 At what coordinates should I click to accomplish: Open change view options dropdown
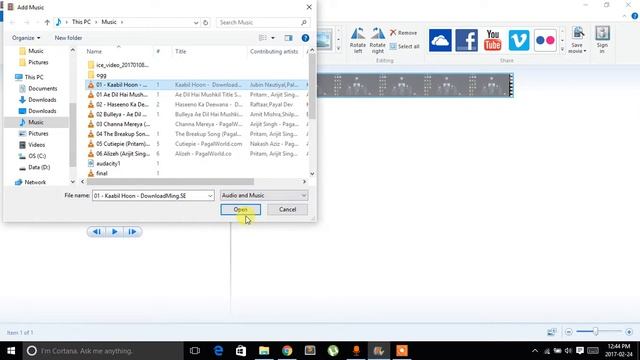[273, 38]
